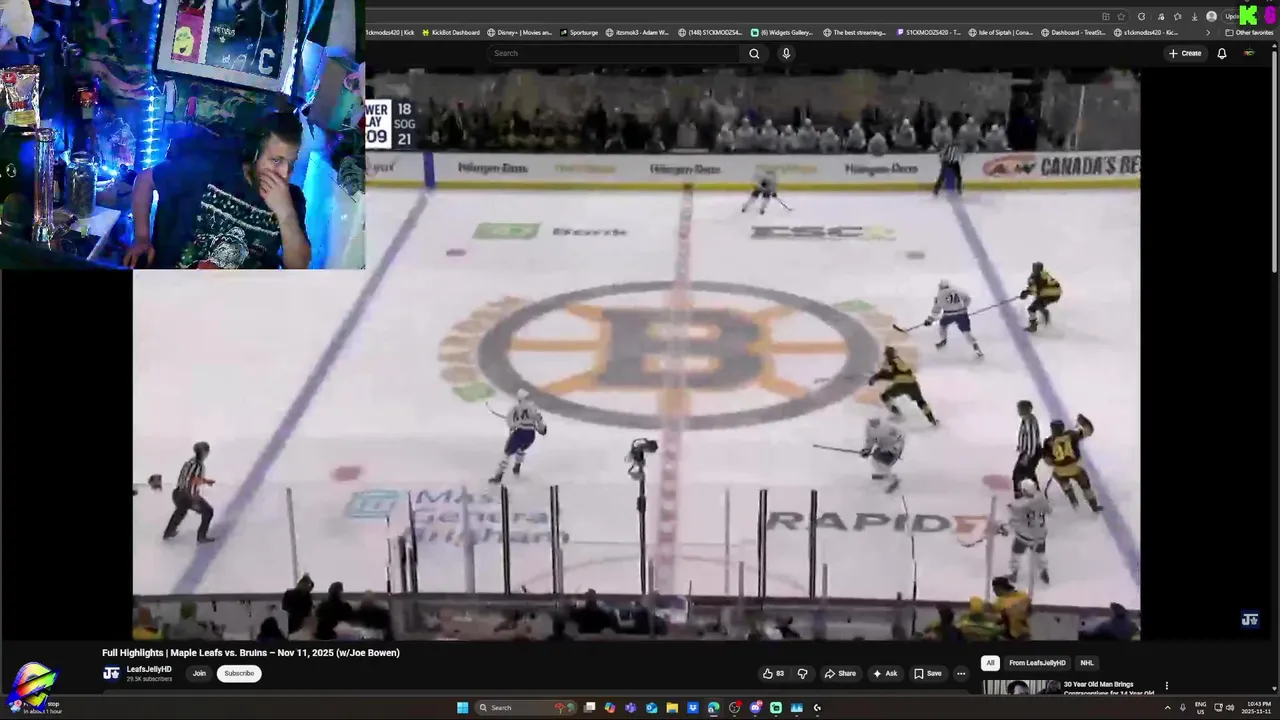Dislike the video with thumbs down
This screenshot has width=1280, height=720.
pyautogui.click(x=802, y=673)
